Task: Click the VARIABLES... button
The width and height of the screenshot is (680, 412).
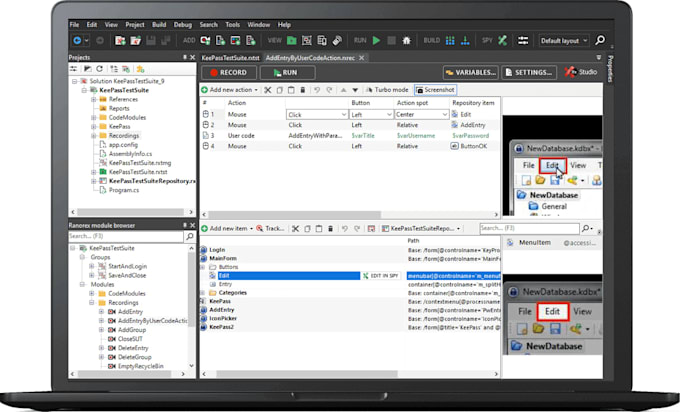Action: 469,73
